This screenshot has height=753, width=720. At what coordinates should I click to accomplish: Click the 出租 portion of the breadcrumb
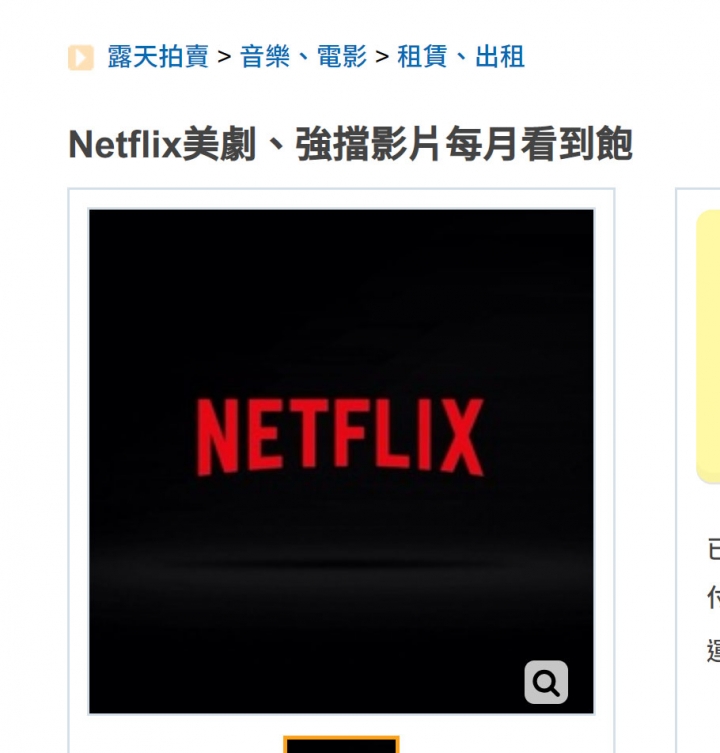pos(500,57)
